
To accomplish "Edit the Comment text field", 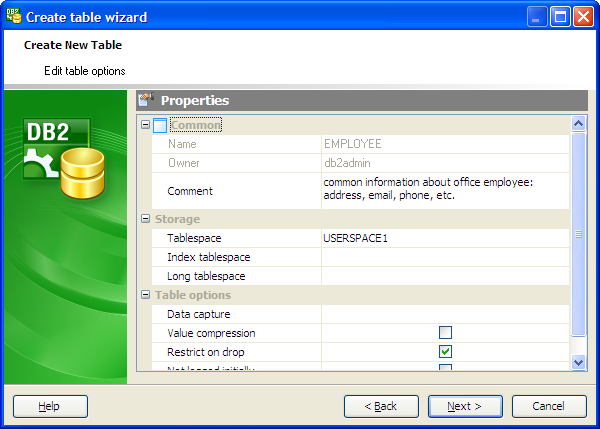I will (444, 190).
